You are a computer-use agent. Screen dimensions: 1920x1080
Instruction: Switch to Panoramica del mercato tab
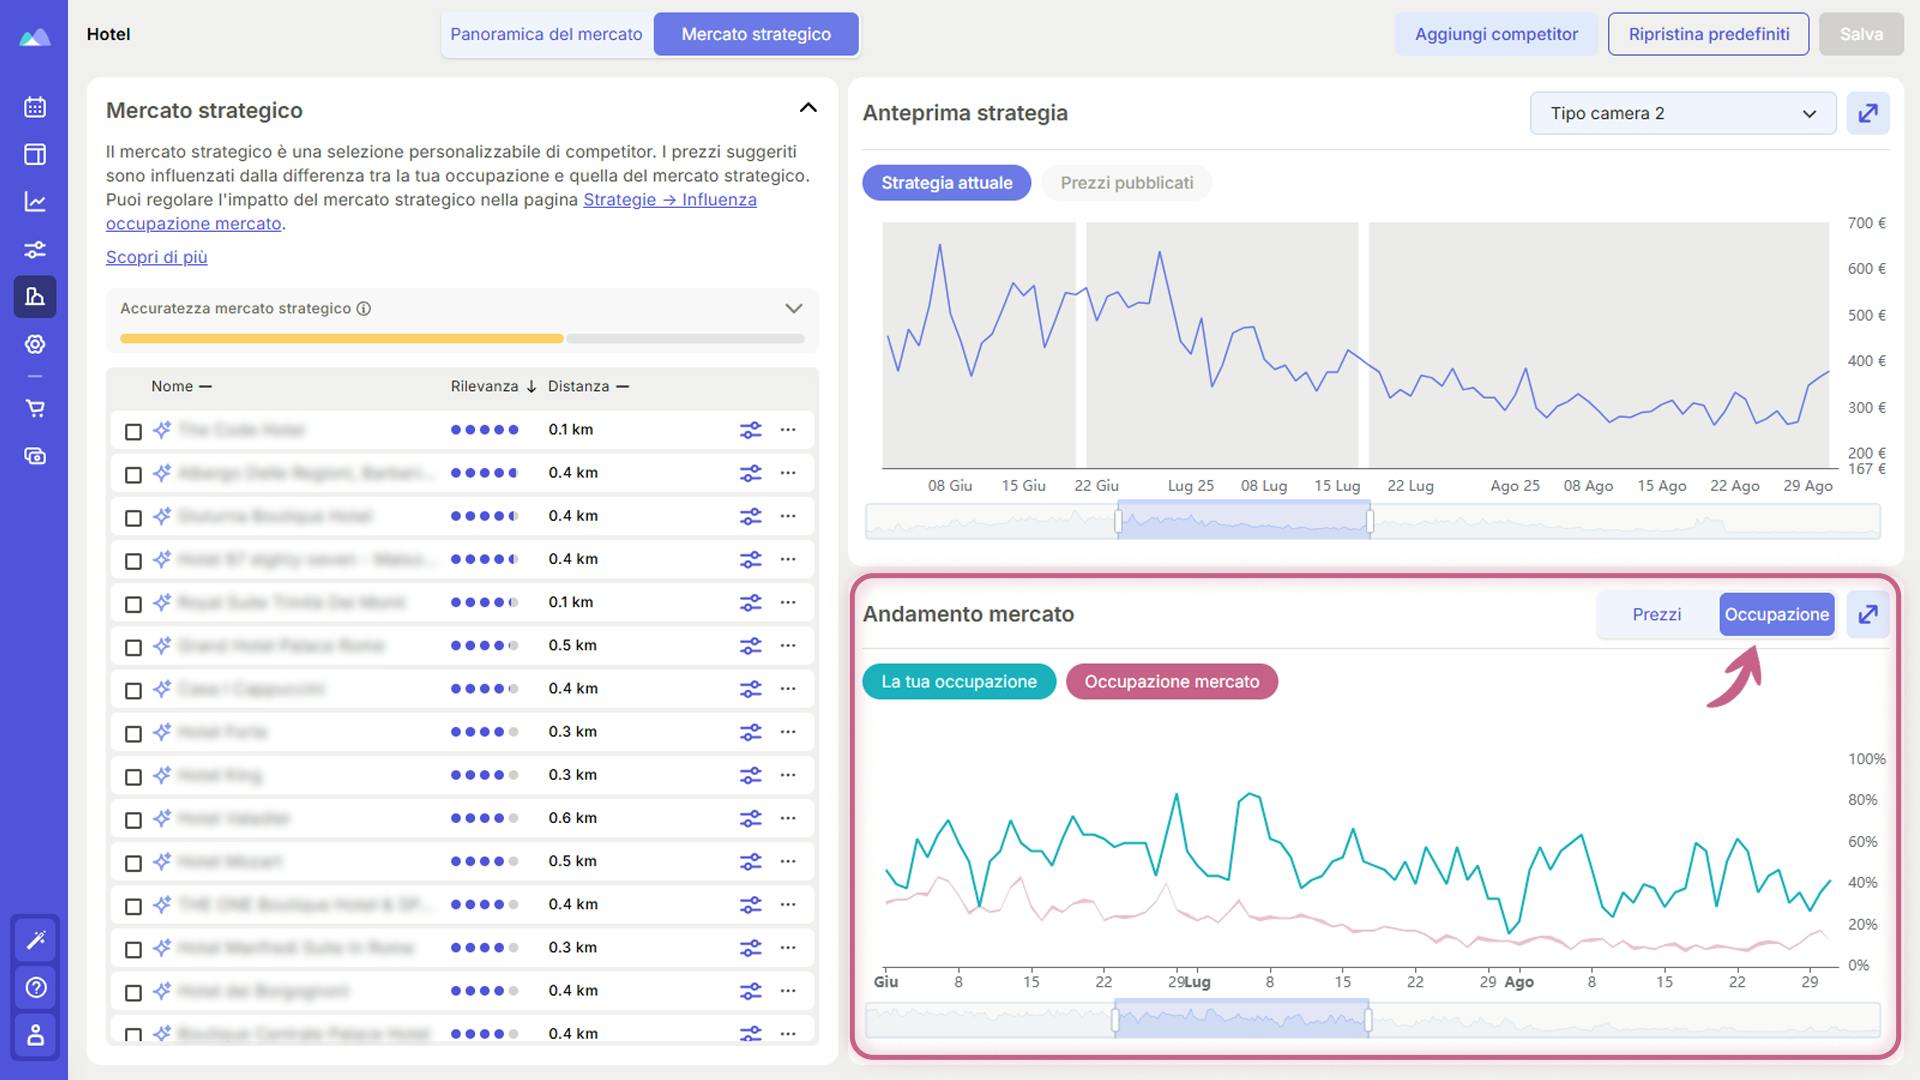tap(546, 34)
